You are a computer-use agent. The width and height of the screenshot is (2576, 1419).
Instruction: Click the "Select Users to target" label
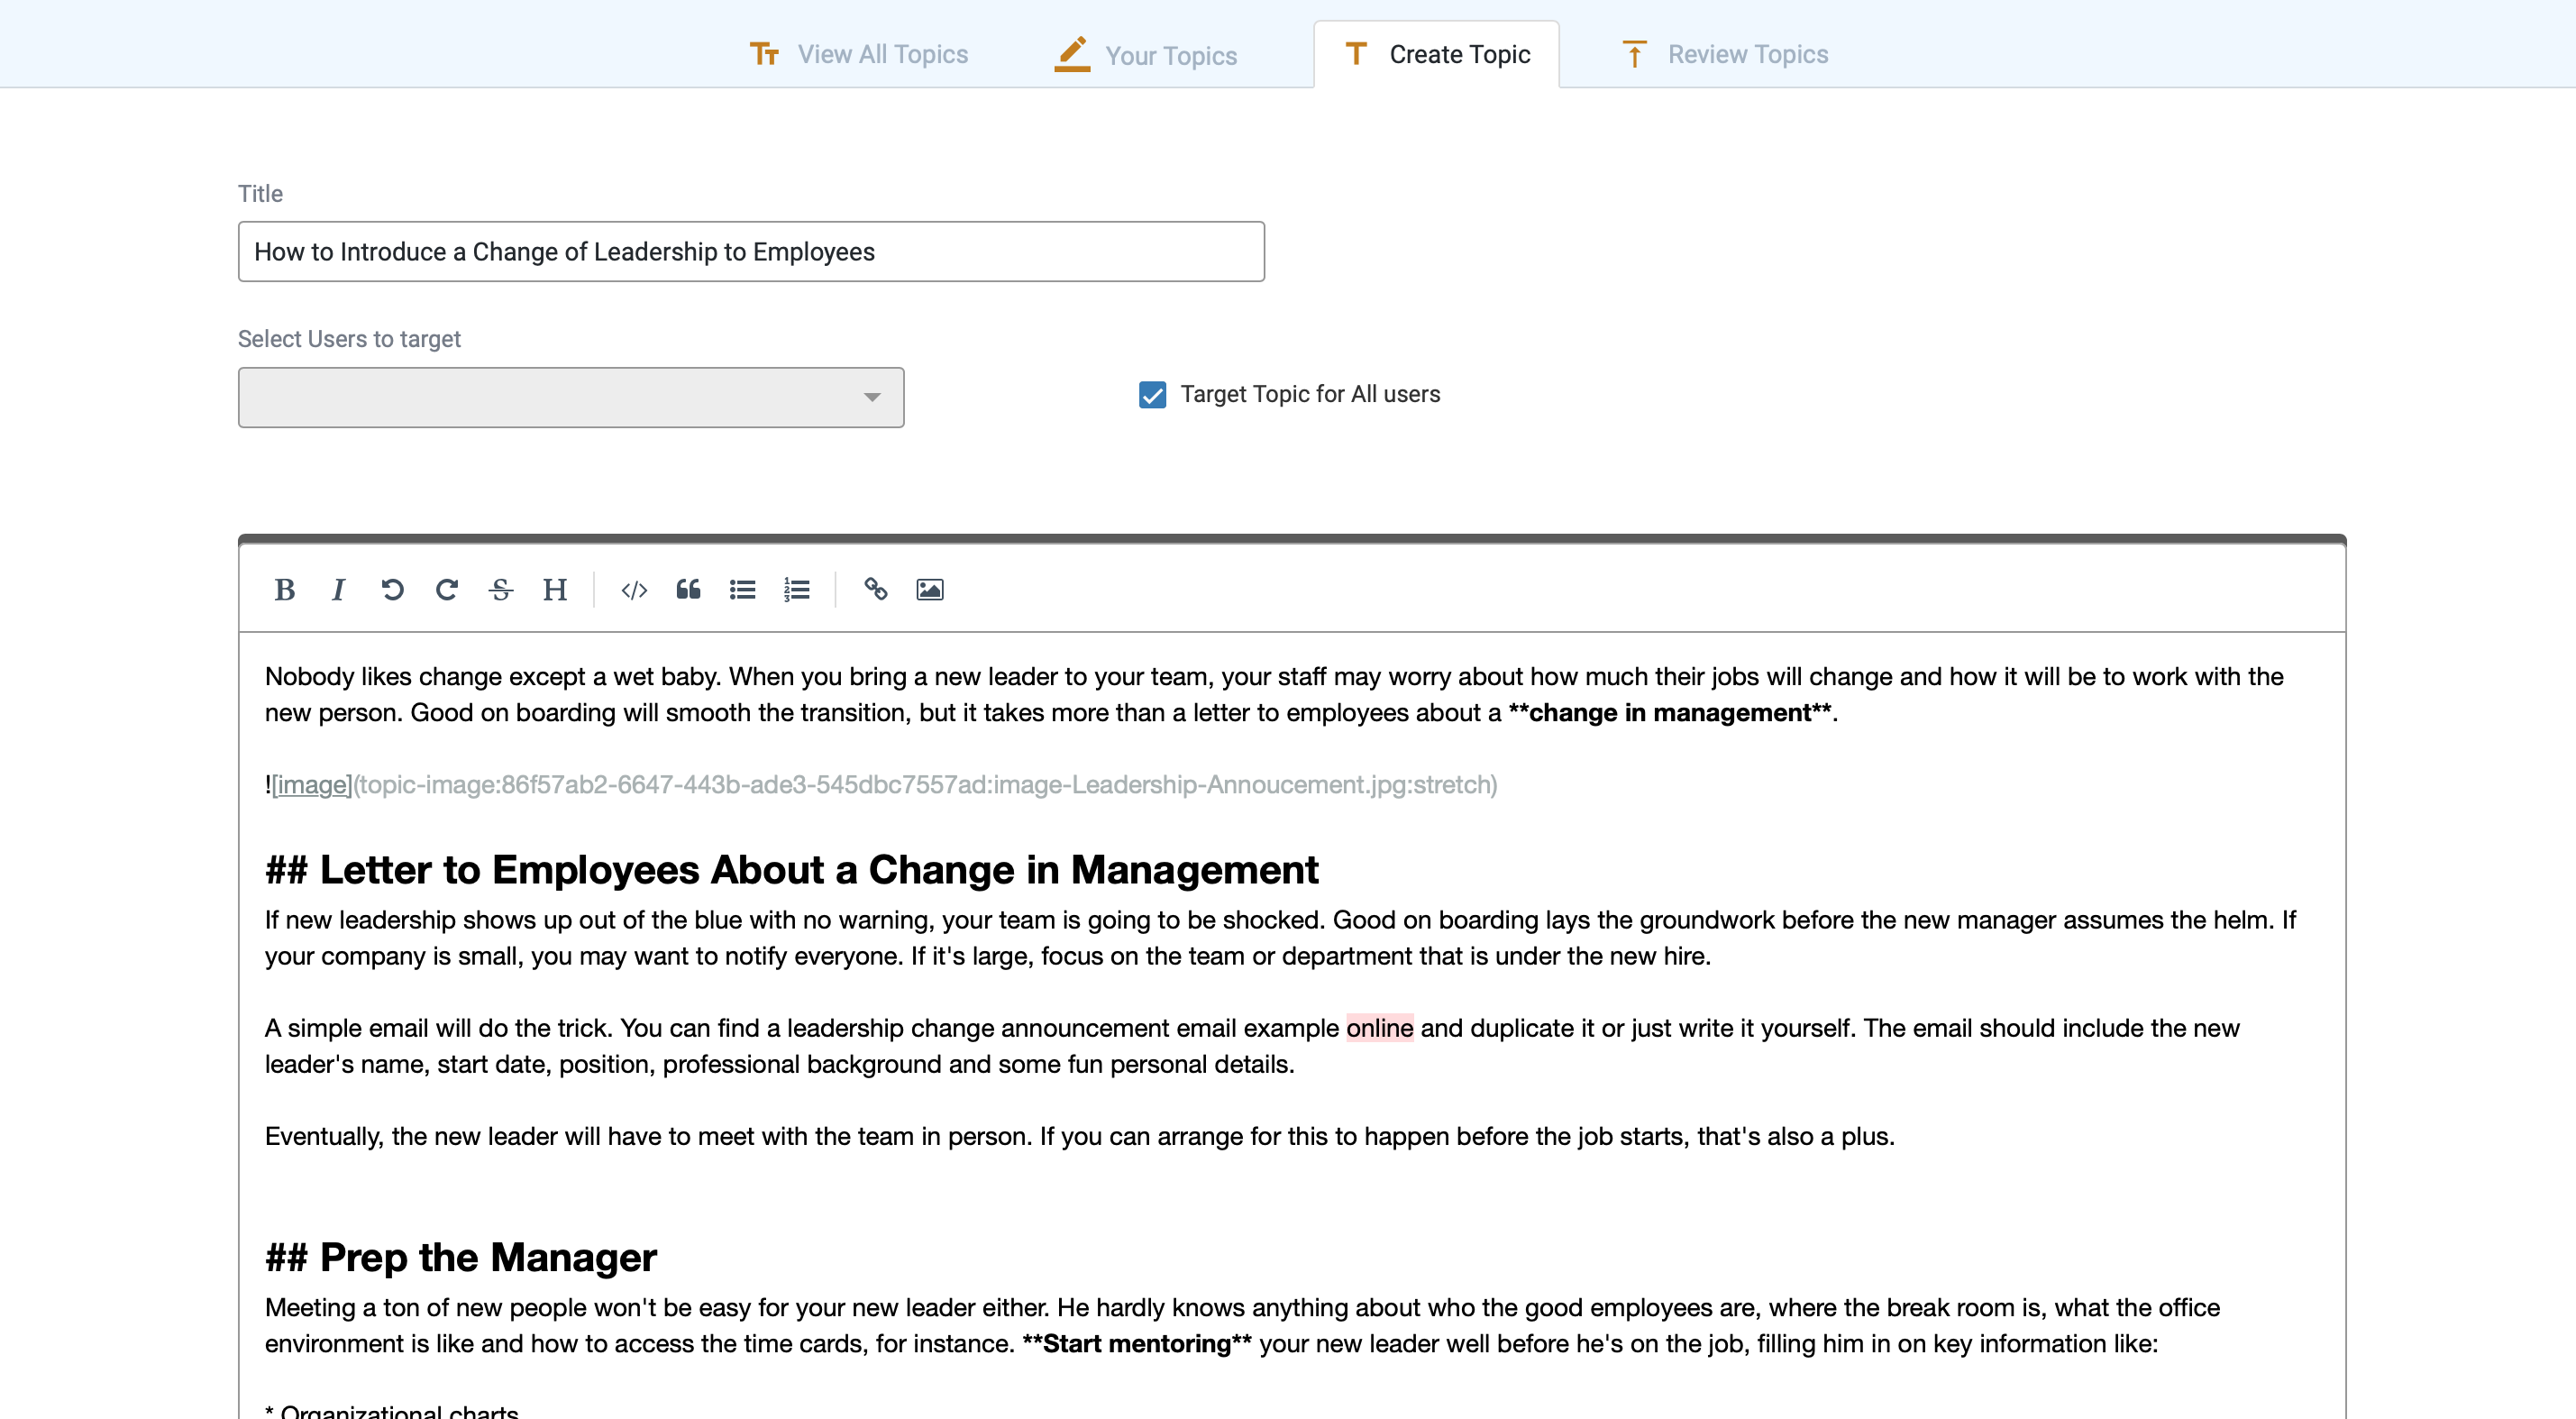pos(349,339)
